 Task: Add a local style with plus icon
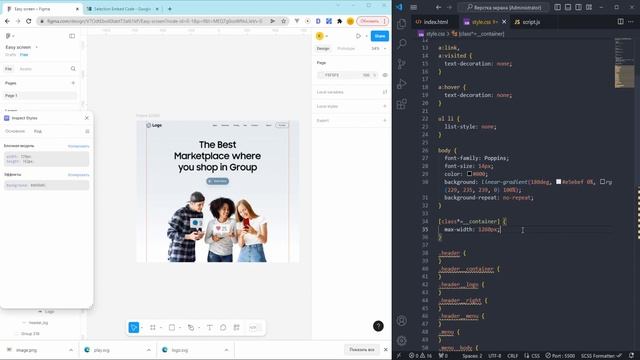[385, 106]
